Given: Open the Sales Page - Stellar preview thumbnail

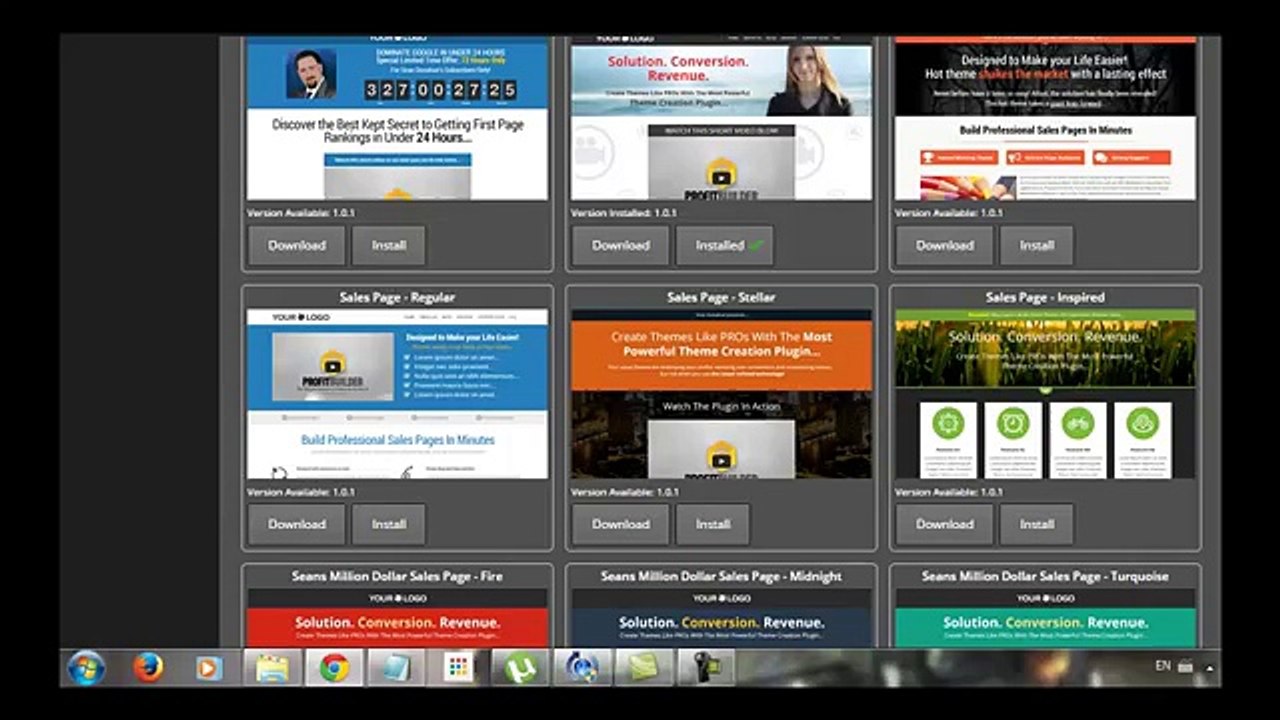Looking at the screenshot, I should coord(721,394).
